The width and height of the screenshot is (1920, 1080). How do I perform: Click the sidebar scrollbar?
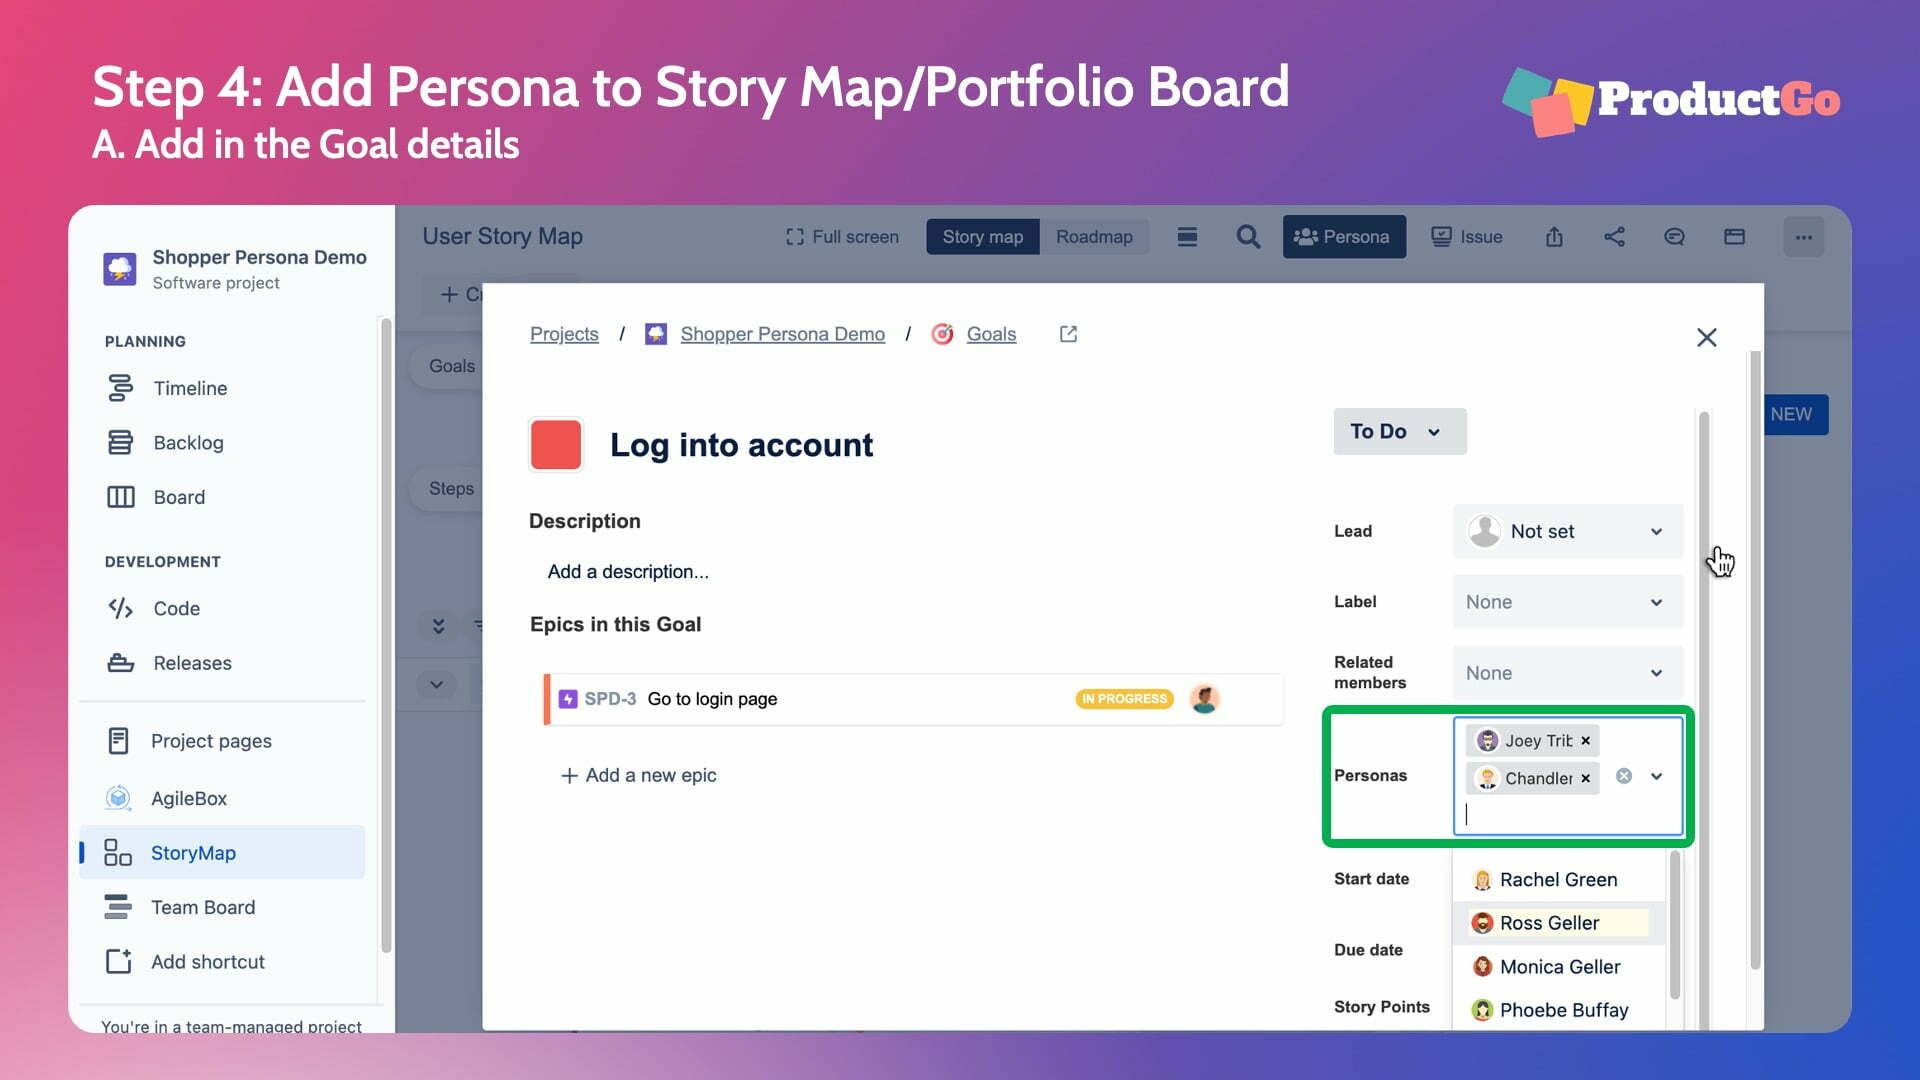pyautogui.click(x=386, y=635)
